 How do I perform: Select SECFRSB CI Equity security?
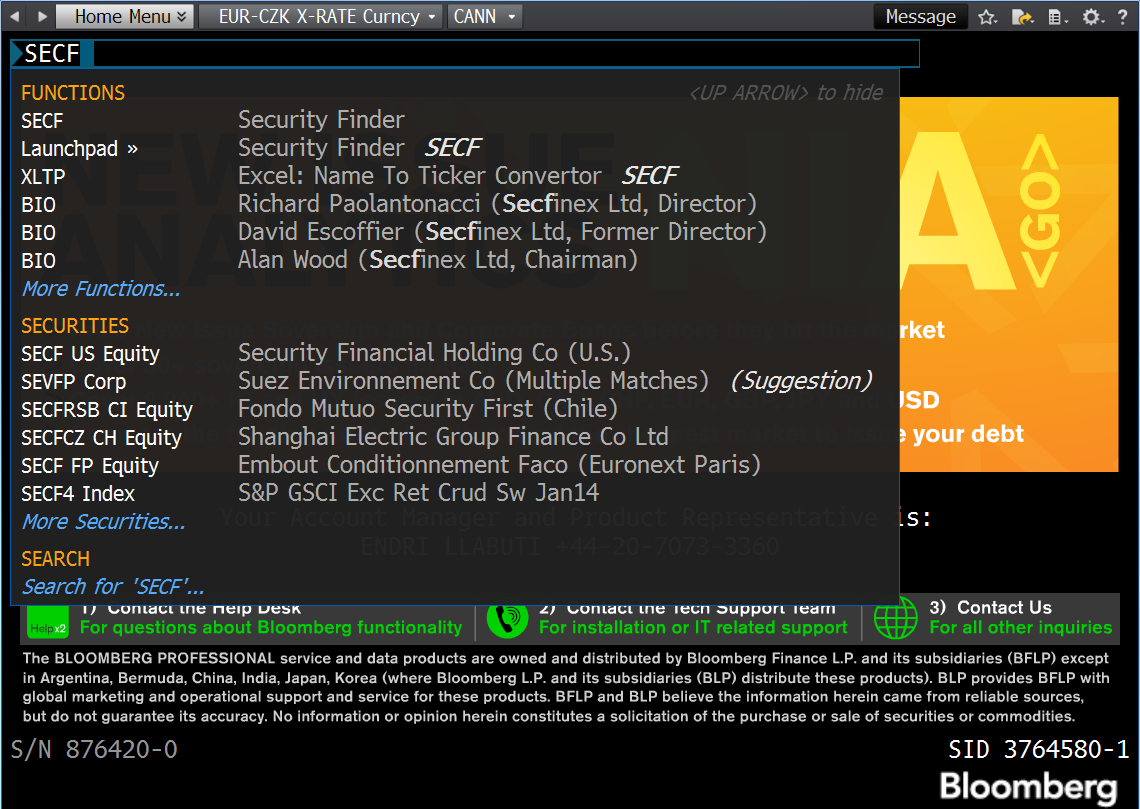point(455,409)
